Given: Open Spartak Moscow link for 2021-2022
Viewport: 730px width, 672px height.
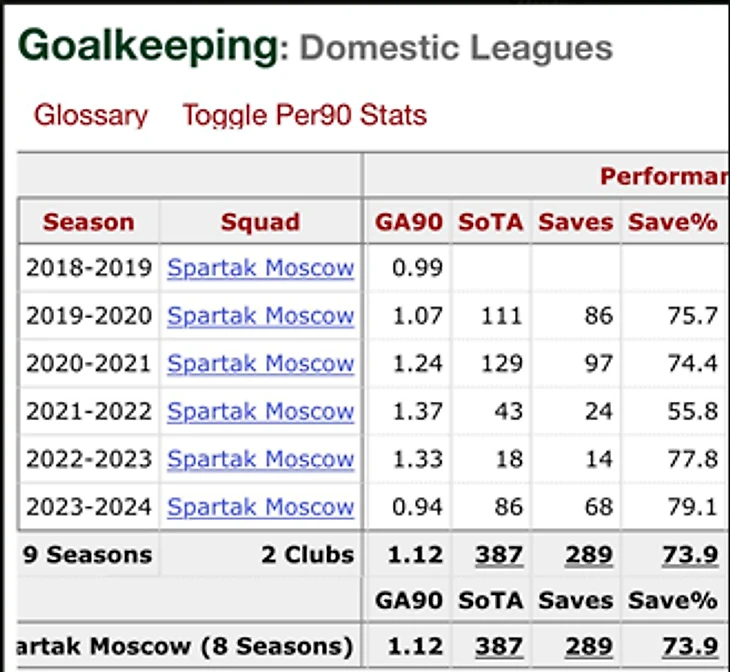Looking at the screenshot, I should [260, 411].
